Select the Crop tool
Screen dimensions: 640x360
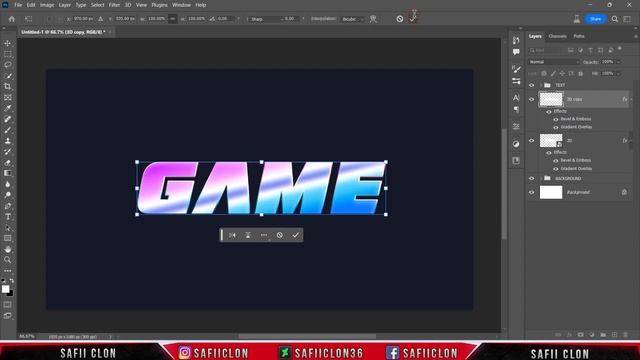pos(8,87)
